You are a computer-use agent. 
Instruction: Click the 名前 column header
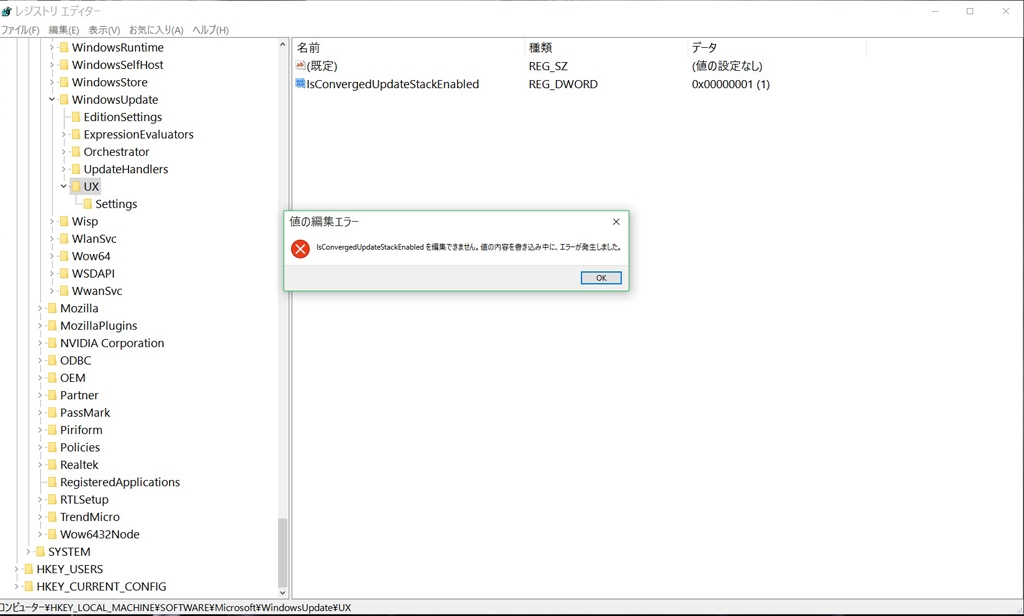(408, 48)
